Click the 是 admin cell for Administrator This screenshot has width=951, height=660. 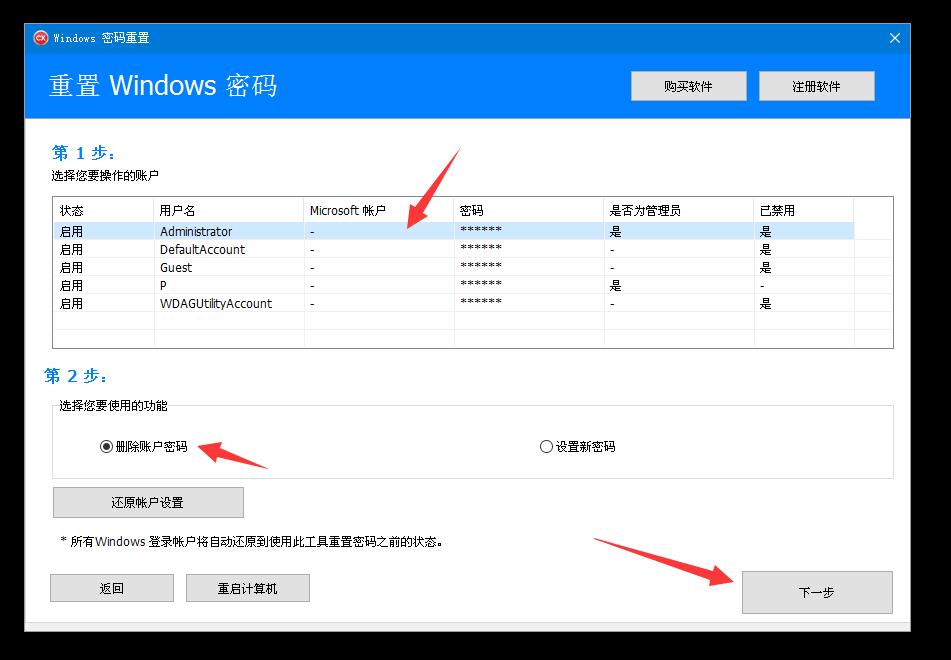click(x=616, y=231)
